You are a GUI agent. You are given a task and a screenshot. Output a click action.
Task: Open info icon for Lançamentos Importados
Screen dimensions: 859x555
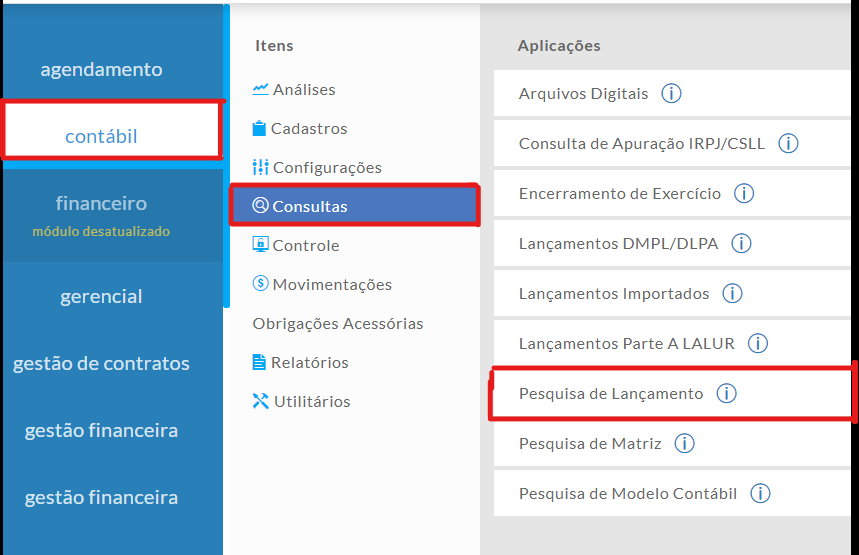click(x=733, y=294)
